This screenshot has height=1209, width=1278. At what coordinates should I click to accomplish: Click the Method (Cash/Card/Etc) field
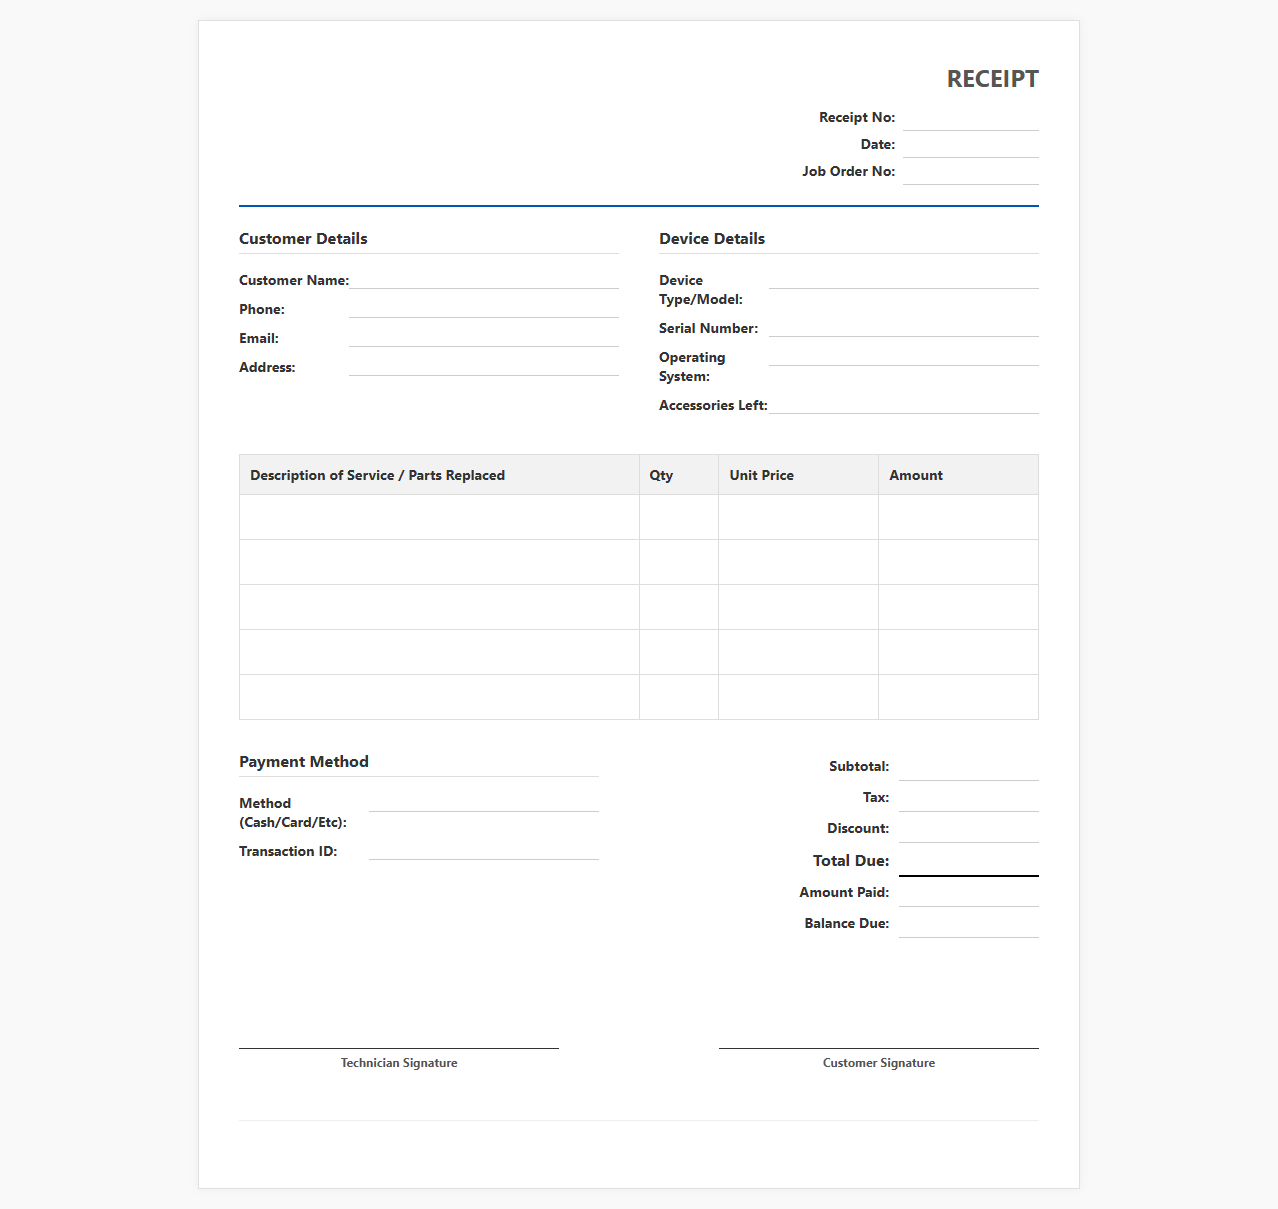(484, 802)
